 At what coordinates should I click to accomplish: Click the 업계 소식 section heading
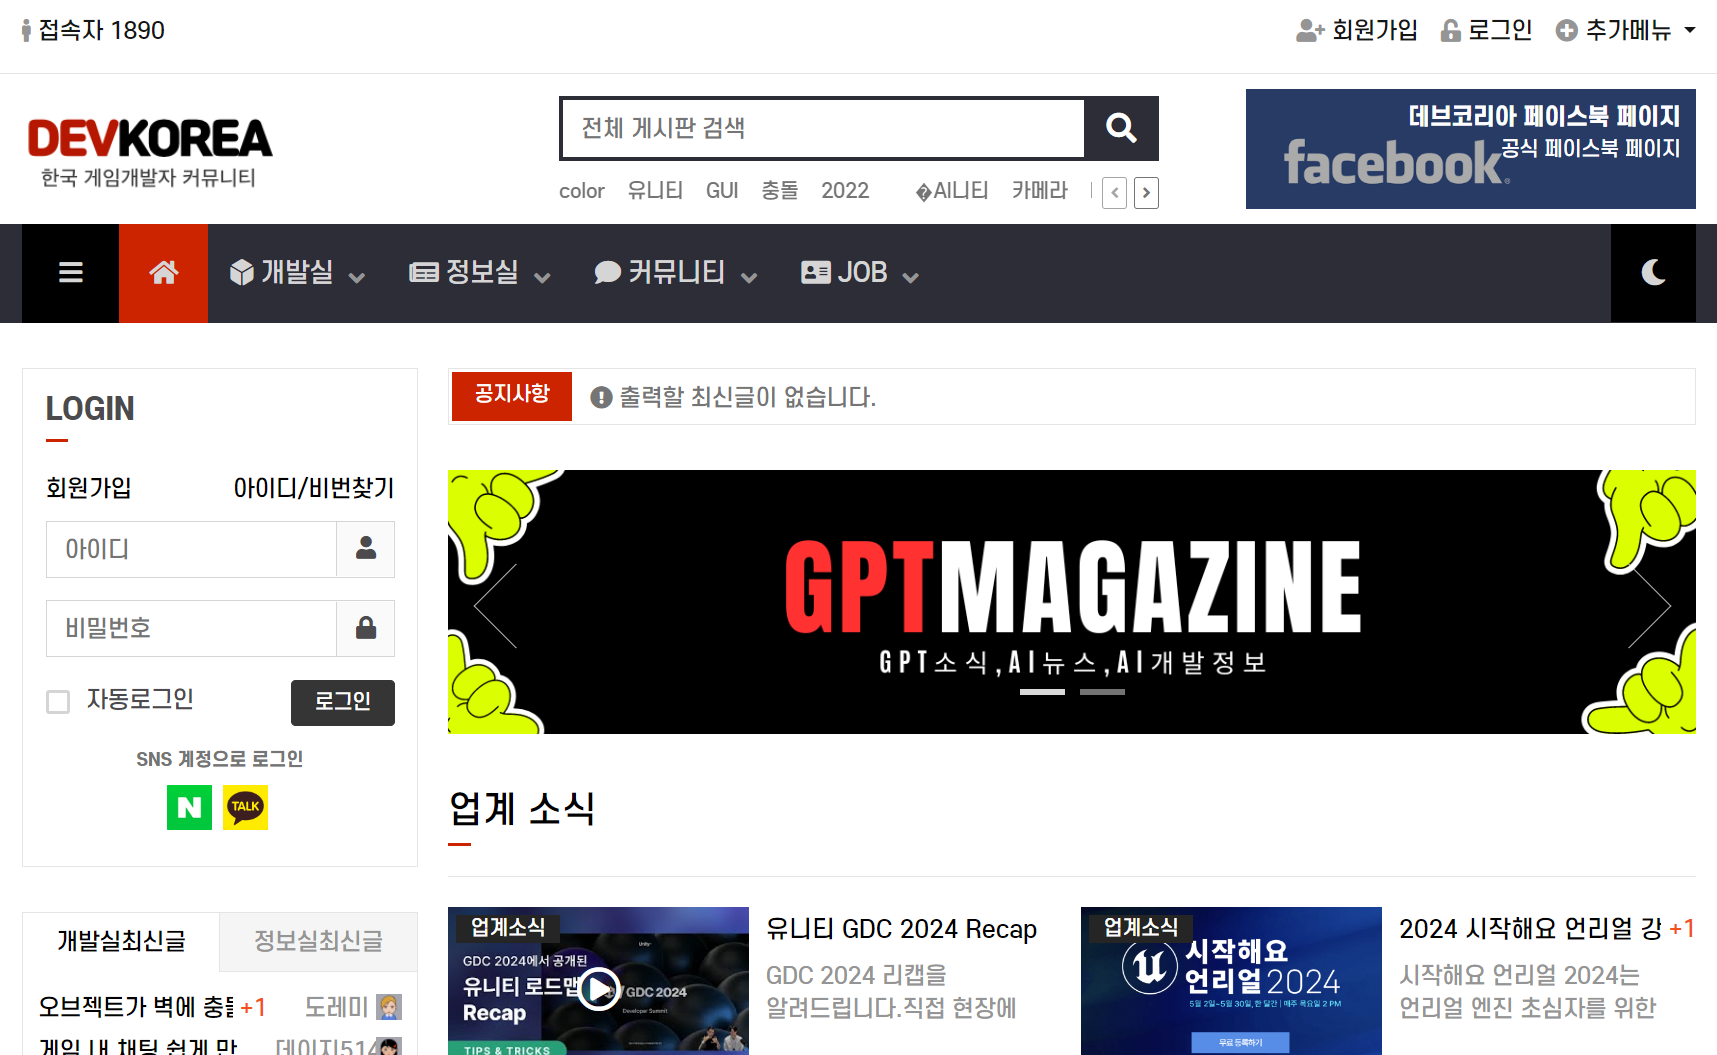522,808
